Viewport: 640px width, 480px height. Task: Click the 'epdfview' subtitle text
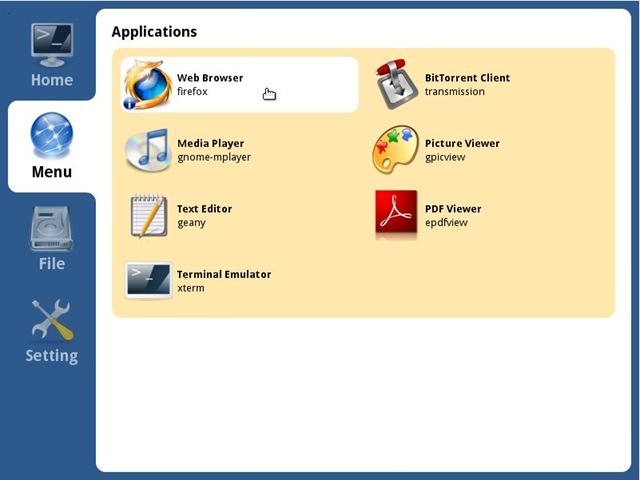(446, 222)
